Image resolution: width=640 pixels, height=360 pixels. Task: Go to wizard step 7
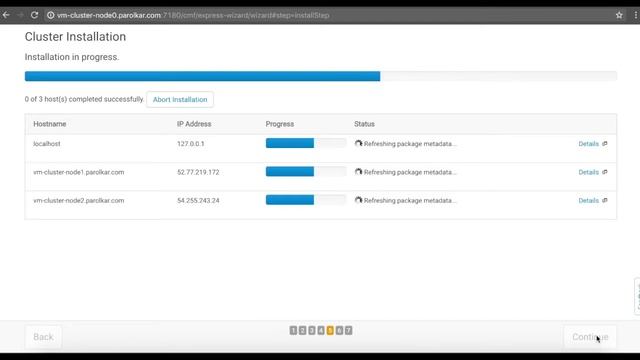coord(348,330)
